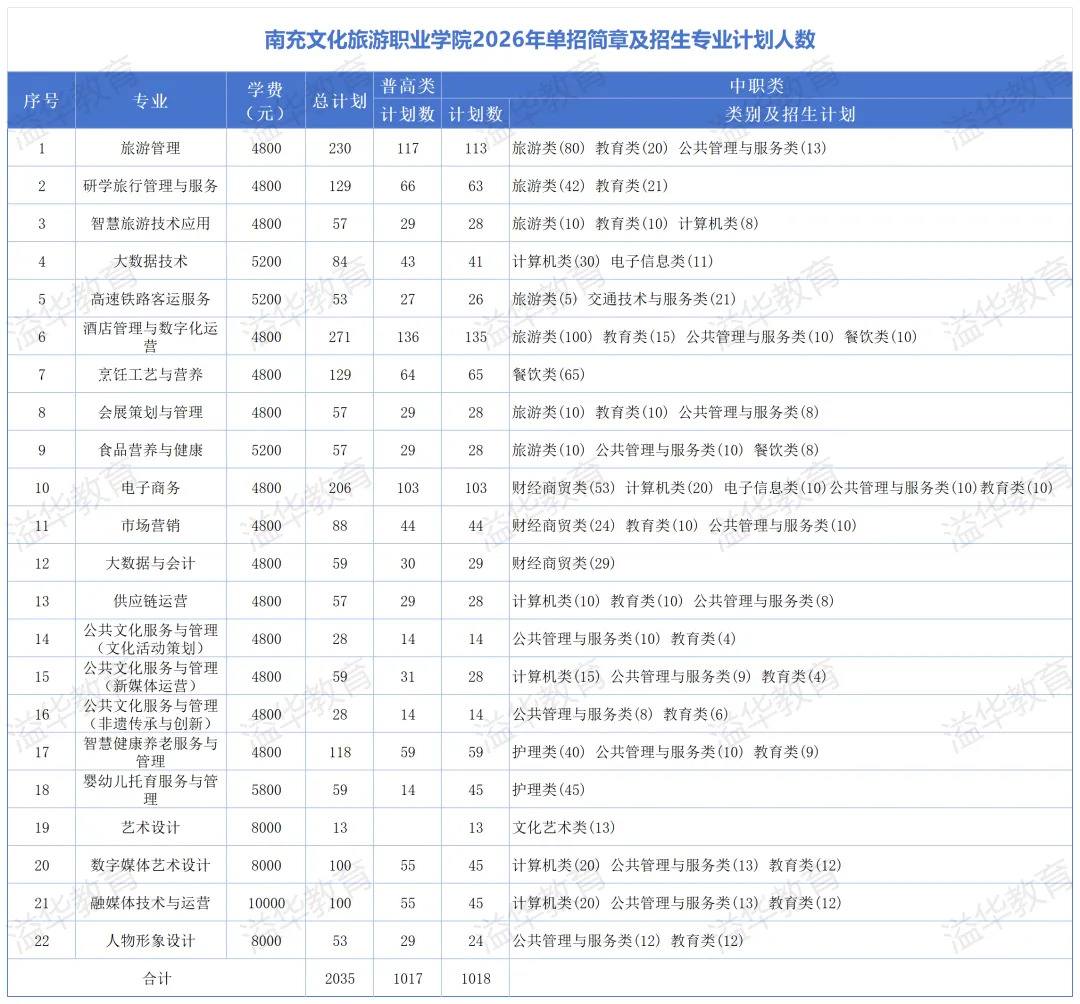Click the 融媒体技术与运营 major cell
The image size is (1080, 1004).
[x=151, y=903]
